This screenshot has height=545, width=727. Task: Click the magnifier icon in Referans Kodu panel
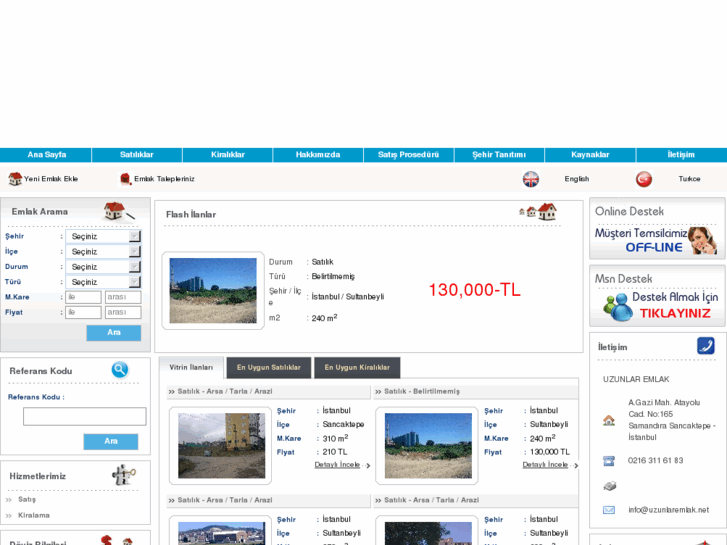point(120,370)
